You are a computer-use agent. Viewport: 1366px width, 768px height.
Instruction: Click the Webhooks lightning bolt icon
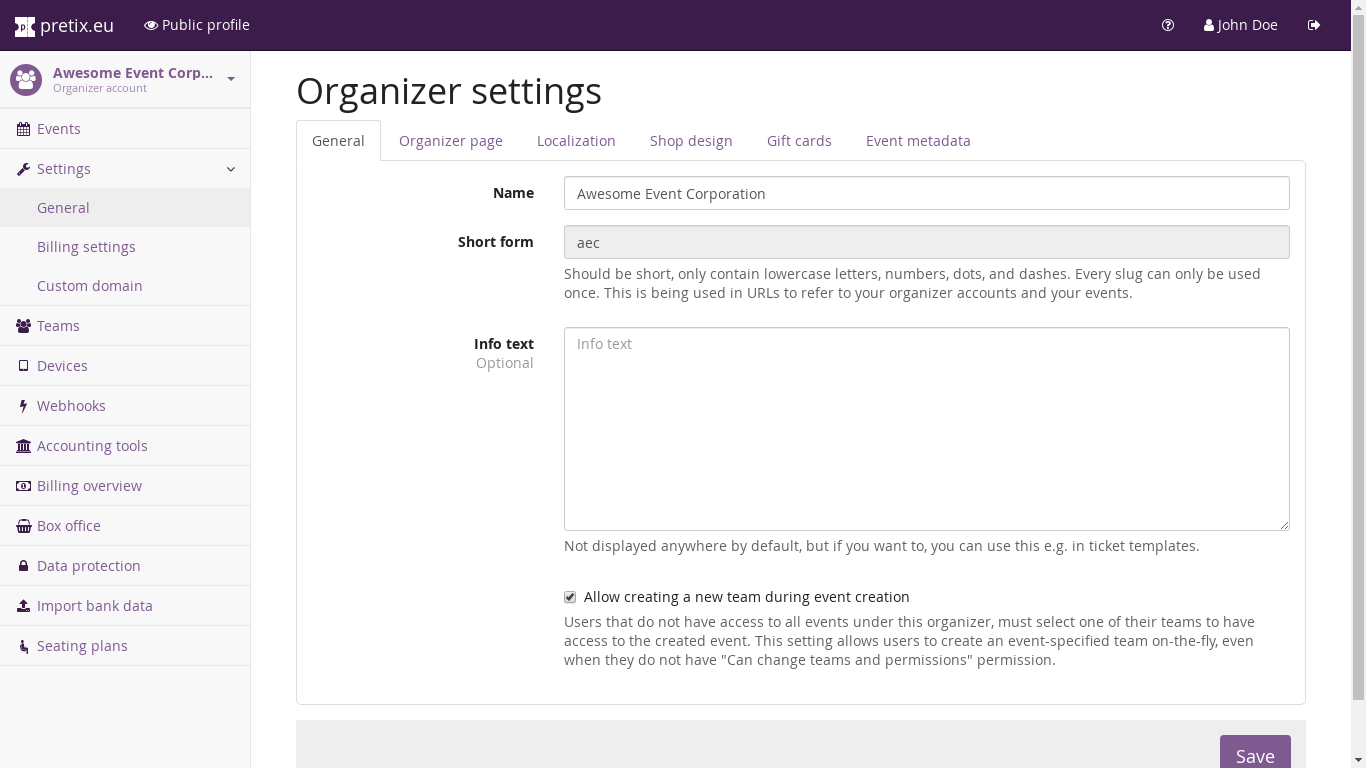point(23,406)
